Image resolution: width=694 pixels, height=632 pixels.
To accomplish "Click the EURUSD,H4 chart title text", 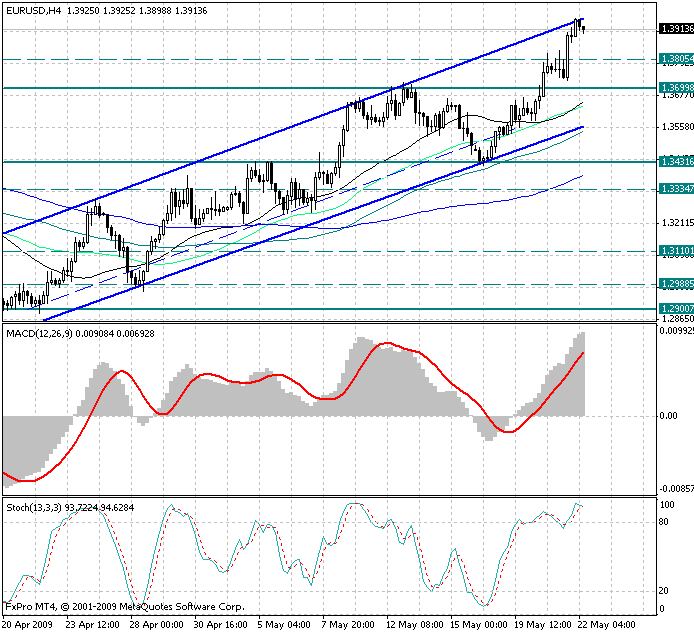I will pos(34,11).
